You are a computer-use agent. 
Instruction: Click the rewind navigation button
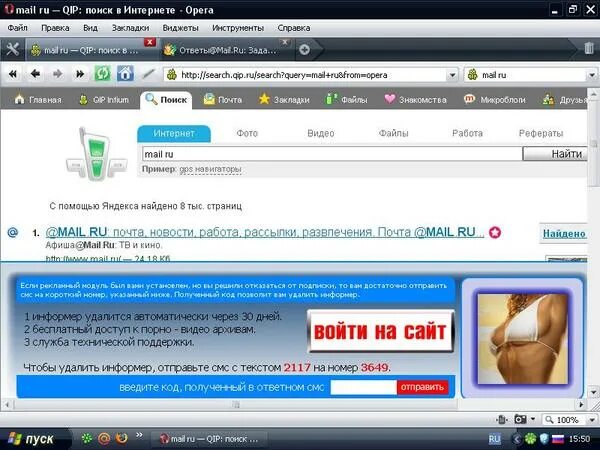click(x=13, y=74)
